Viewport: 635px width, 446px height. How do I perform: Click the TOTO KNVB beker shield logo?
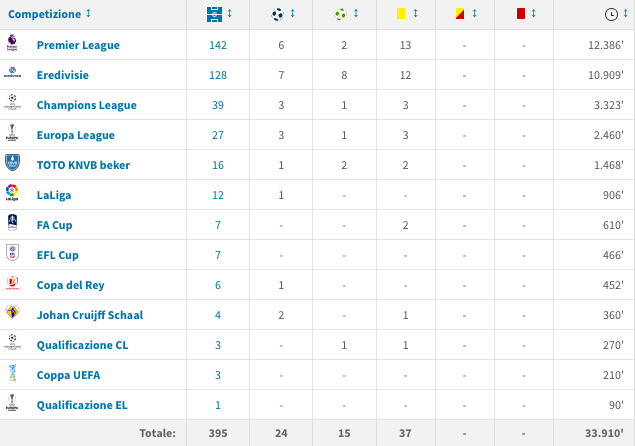click(12, 162)
